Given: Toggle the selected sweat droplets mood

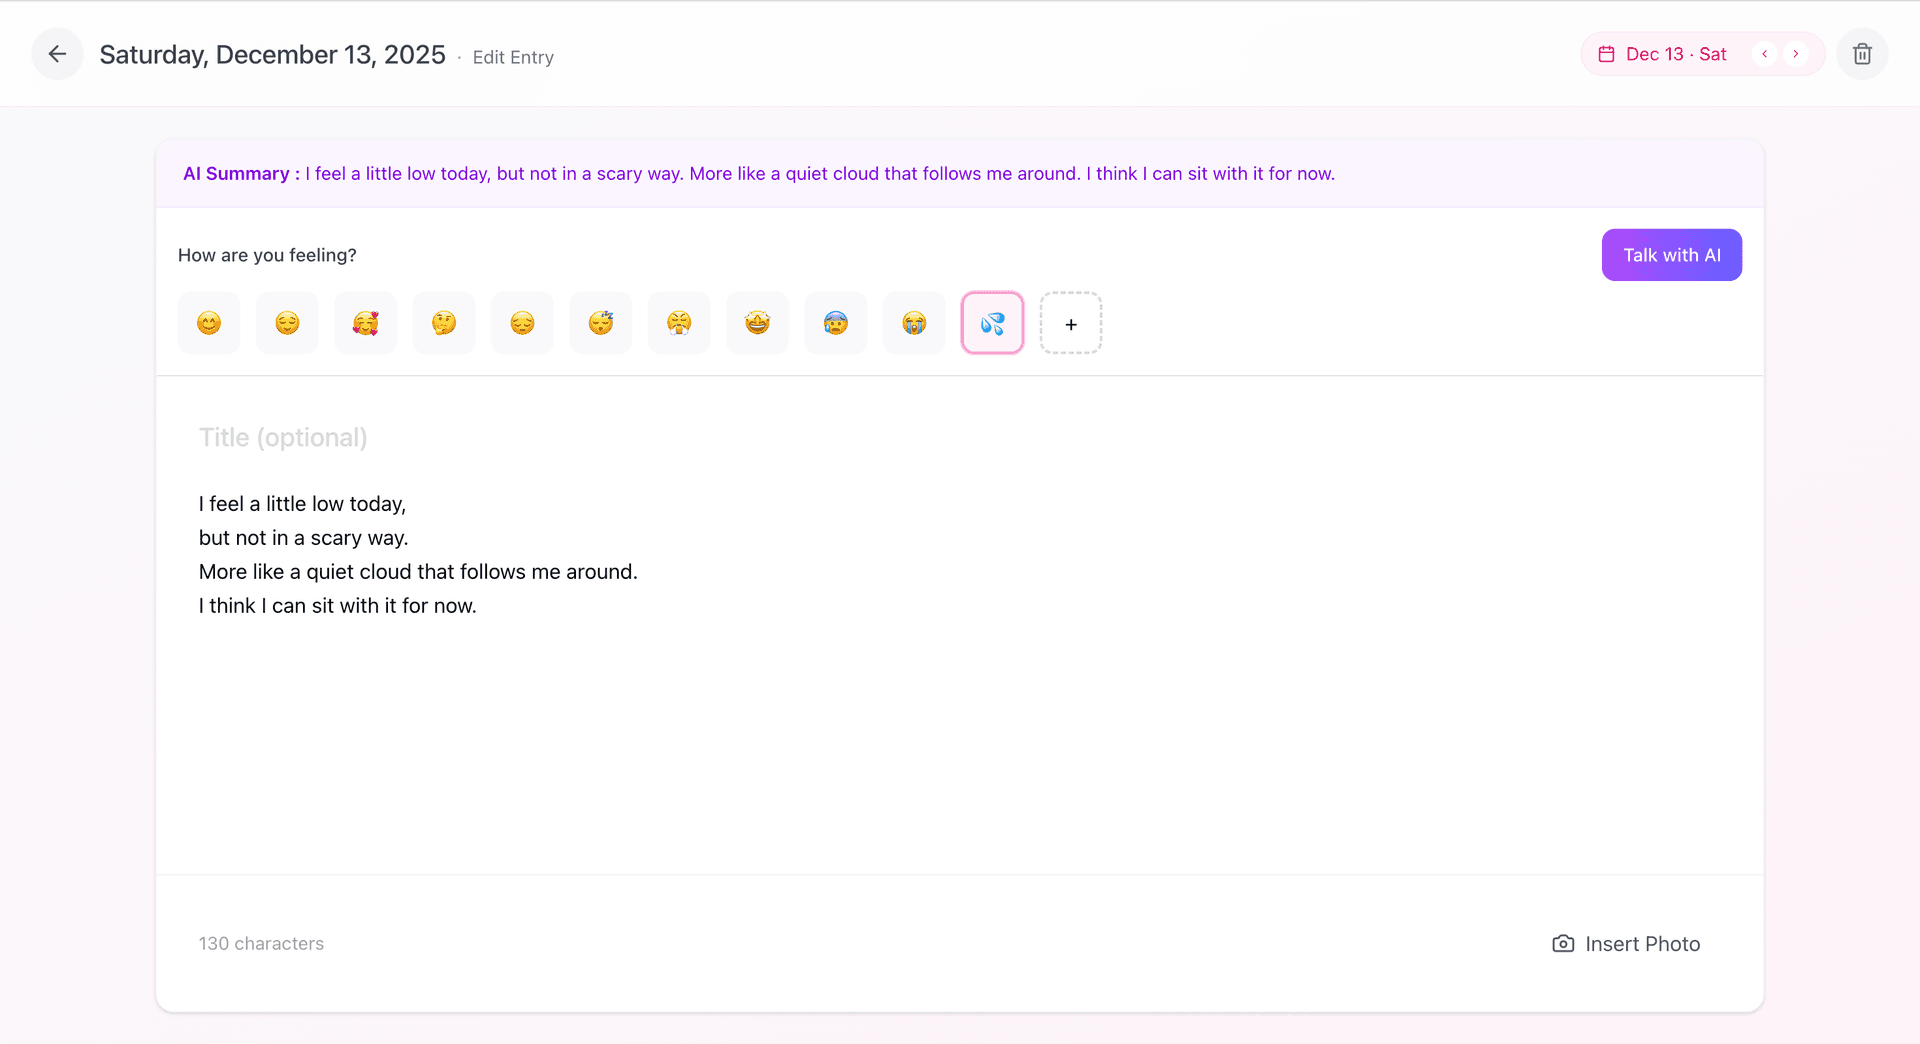Looking at the screenshot, I should tap(992, 323).
